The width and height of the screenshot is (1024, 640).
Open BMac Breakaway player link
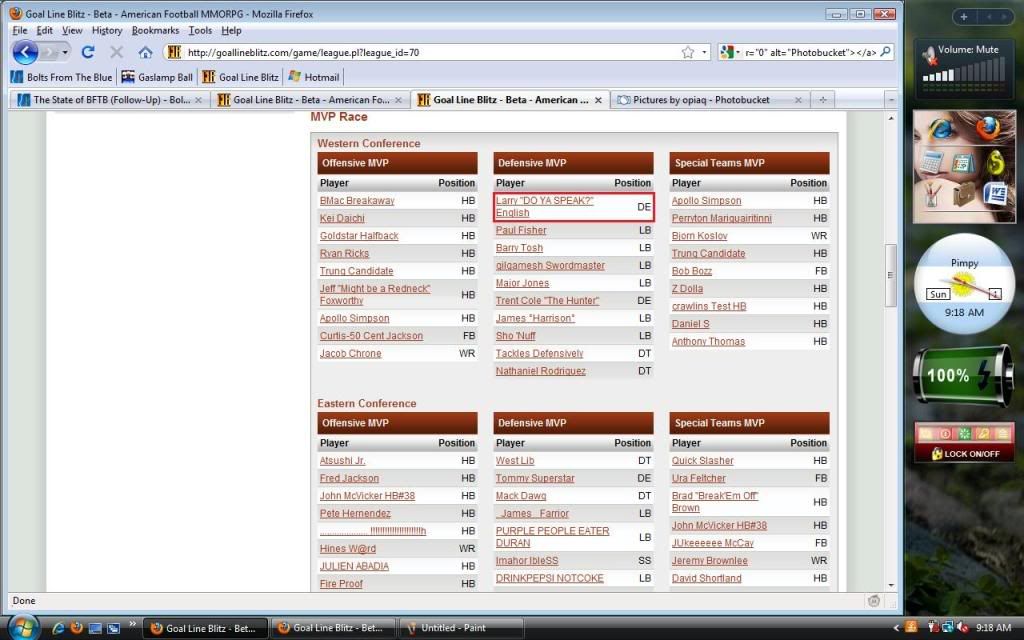(357, 201)
